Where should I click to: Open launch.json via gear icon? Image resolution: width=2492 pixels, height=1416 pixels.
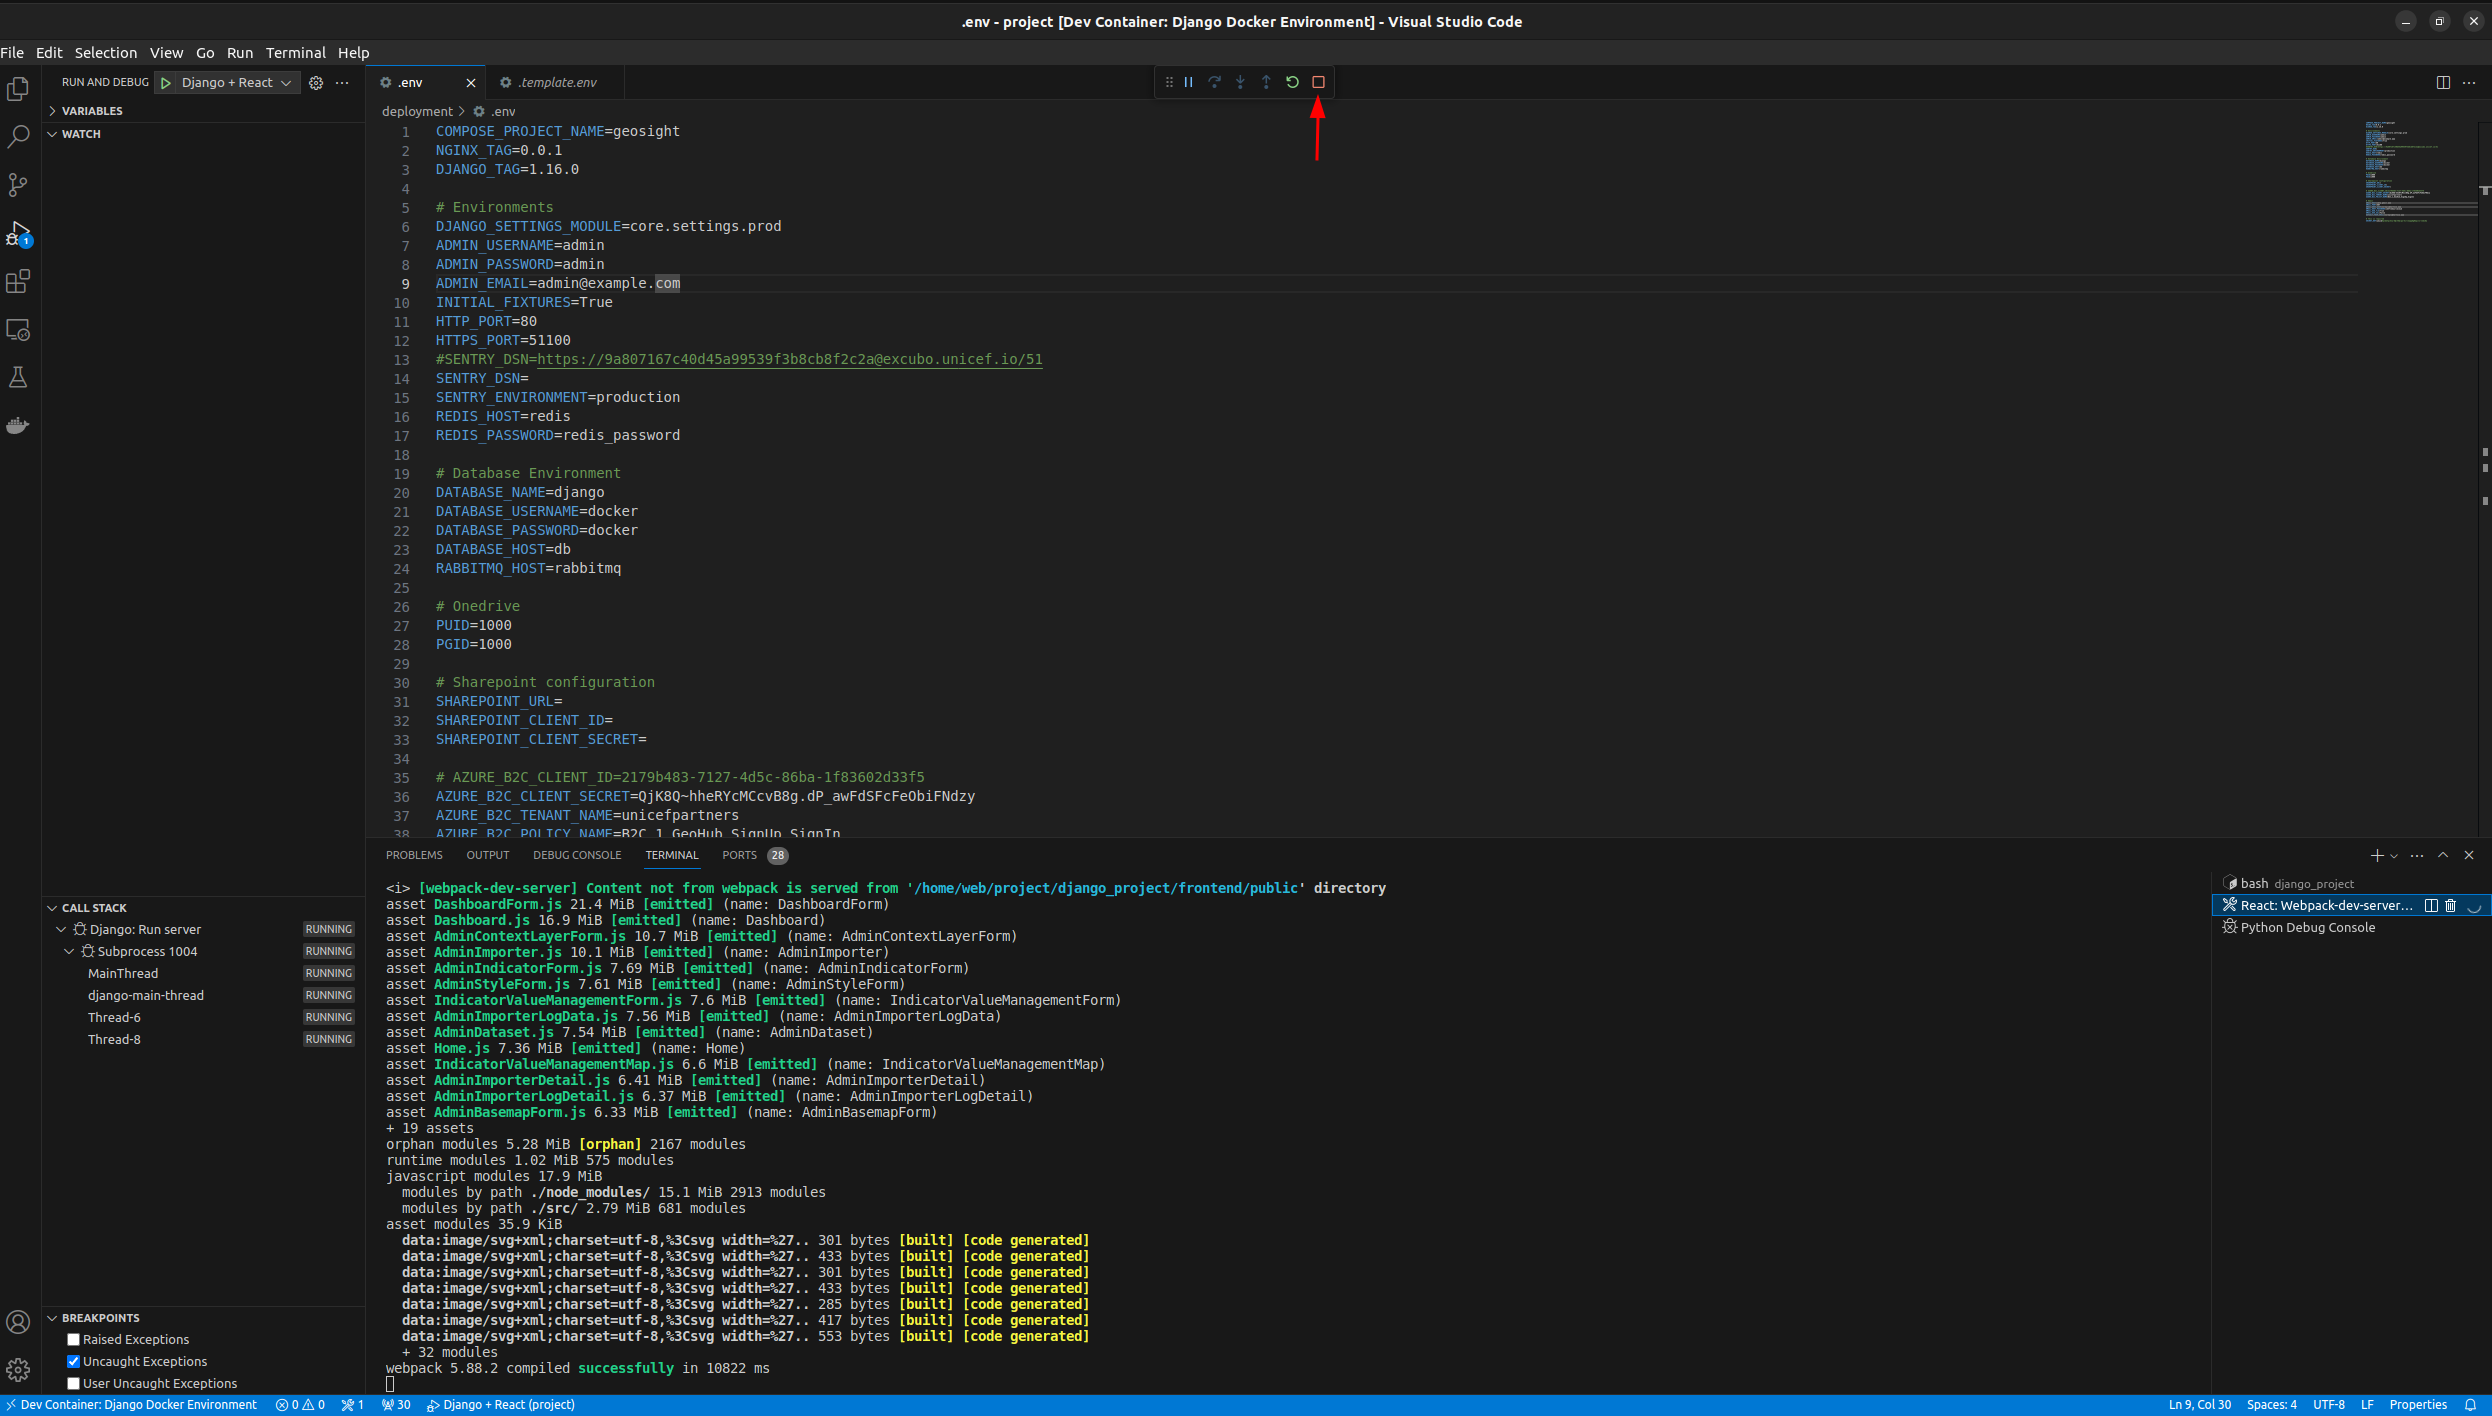[x=316, y=83]
